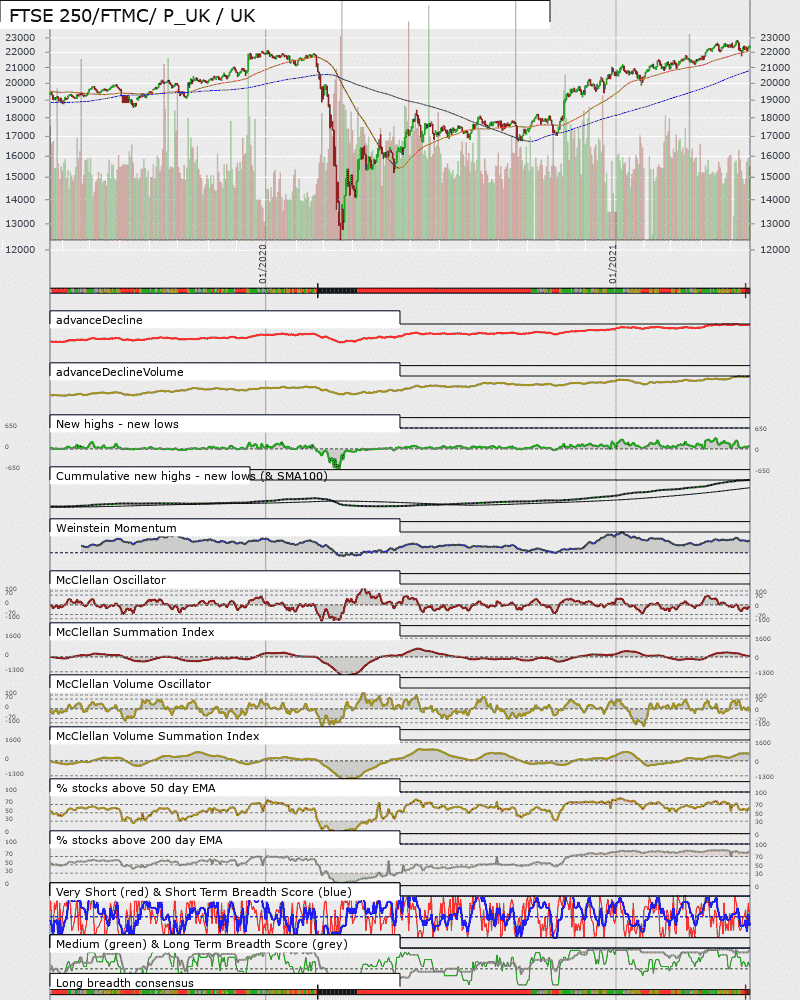This screenshot has height=1000, width=800.
Task: Click the black segment on the top consensus bar
Action: [x=337, y=291]
